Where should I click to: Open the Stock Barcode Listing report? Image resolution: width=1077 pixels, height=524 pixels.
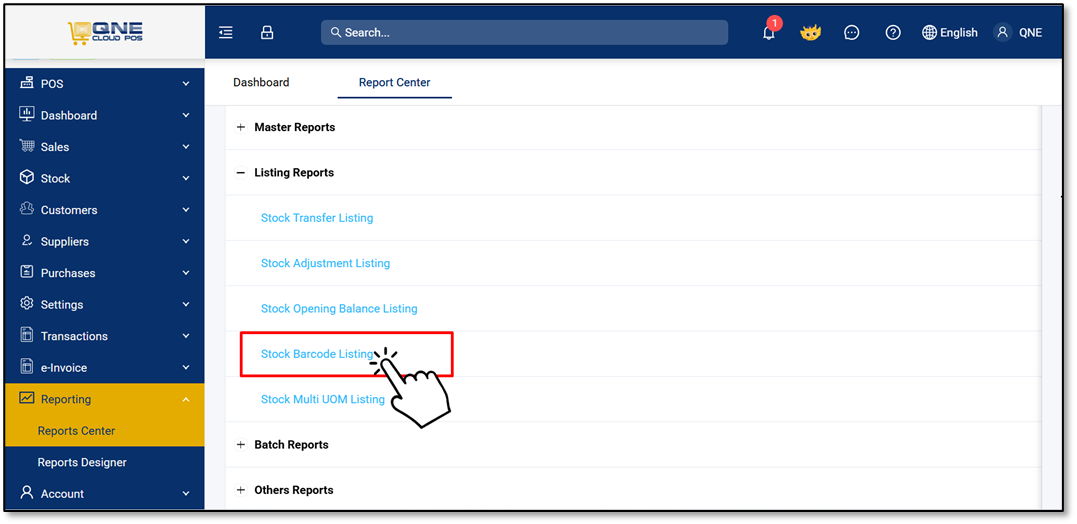317,354
